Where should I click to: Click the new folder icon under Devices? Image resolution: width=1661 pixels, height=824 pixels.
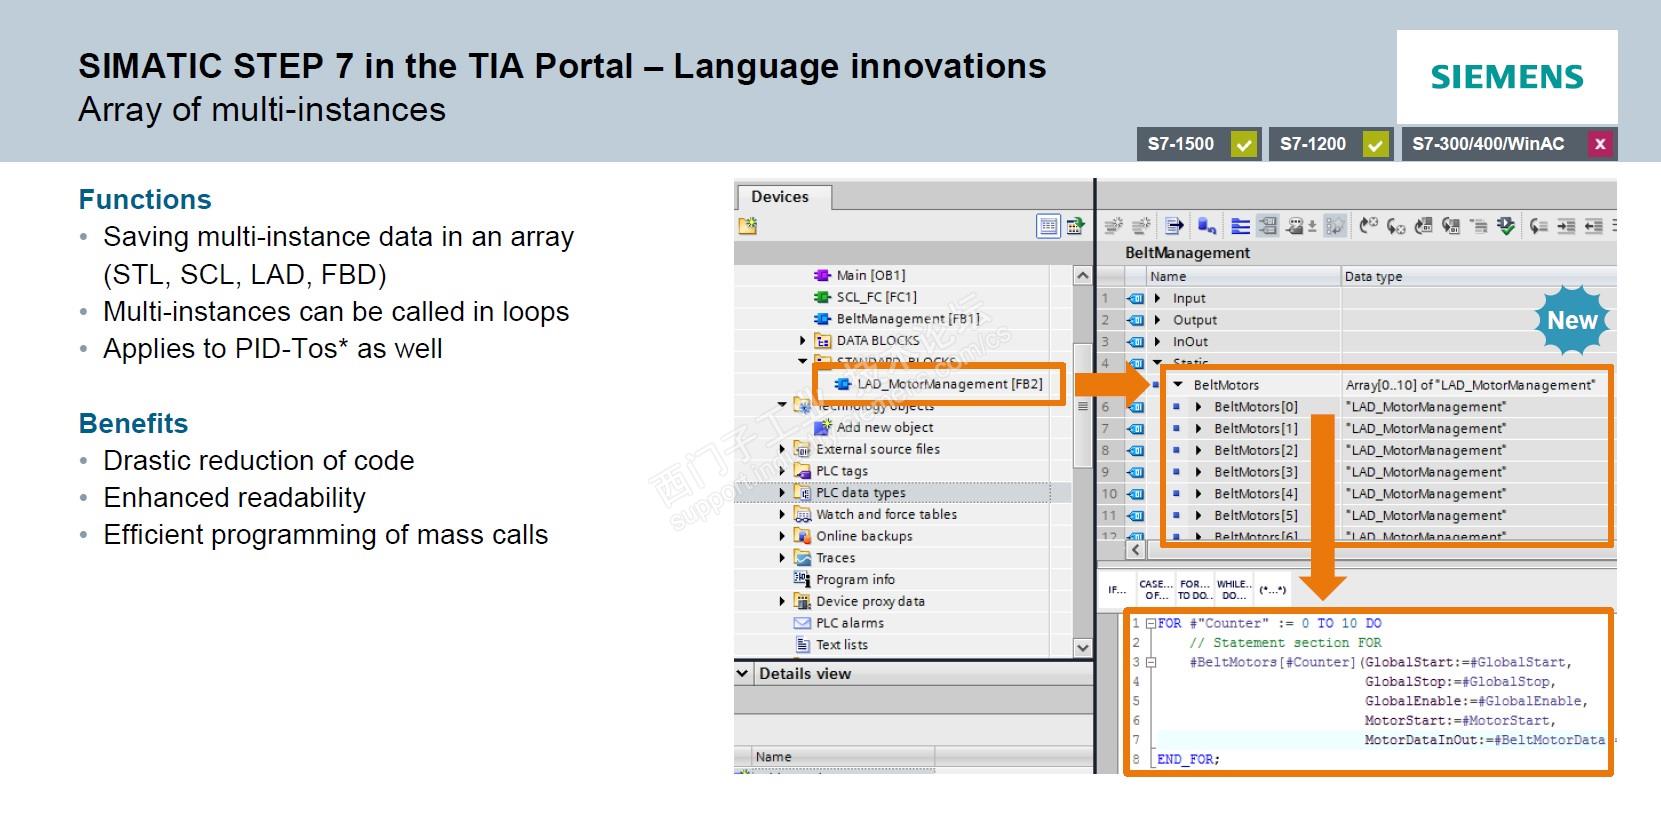click(x=747, y=226)
